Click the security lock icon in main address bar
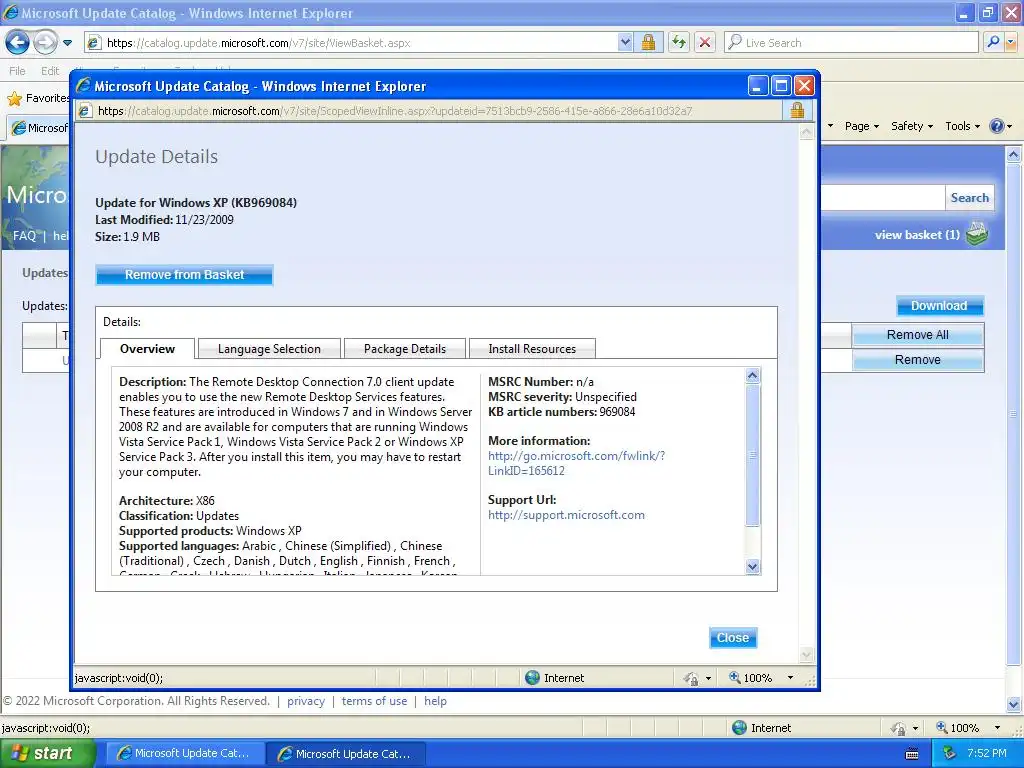Image resolution: width=1024 pixels, height=768 pixels. (648, 43)
